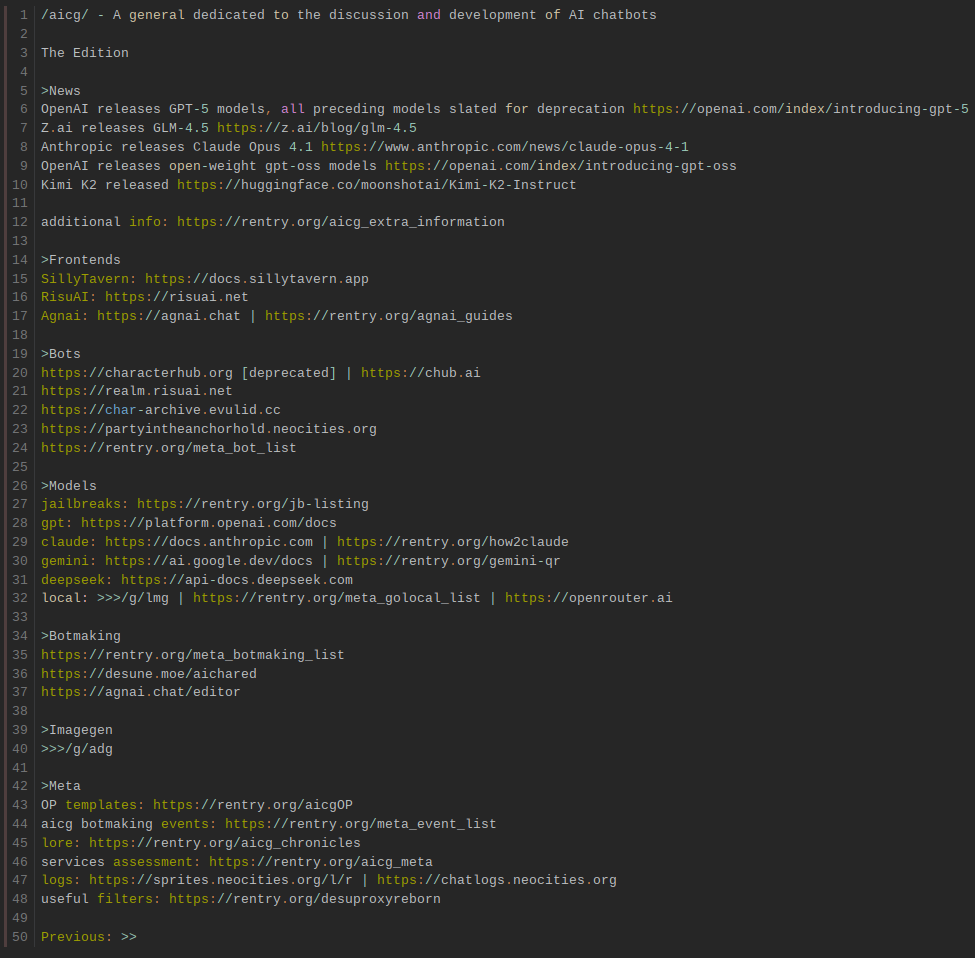Open the api-docs.deepseek.com link
Screen dimensions: 975x958
click(237, 579)
